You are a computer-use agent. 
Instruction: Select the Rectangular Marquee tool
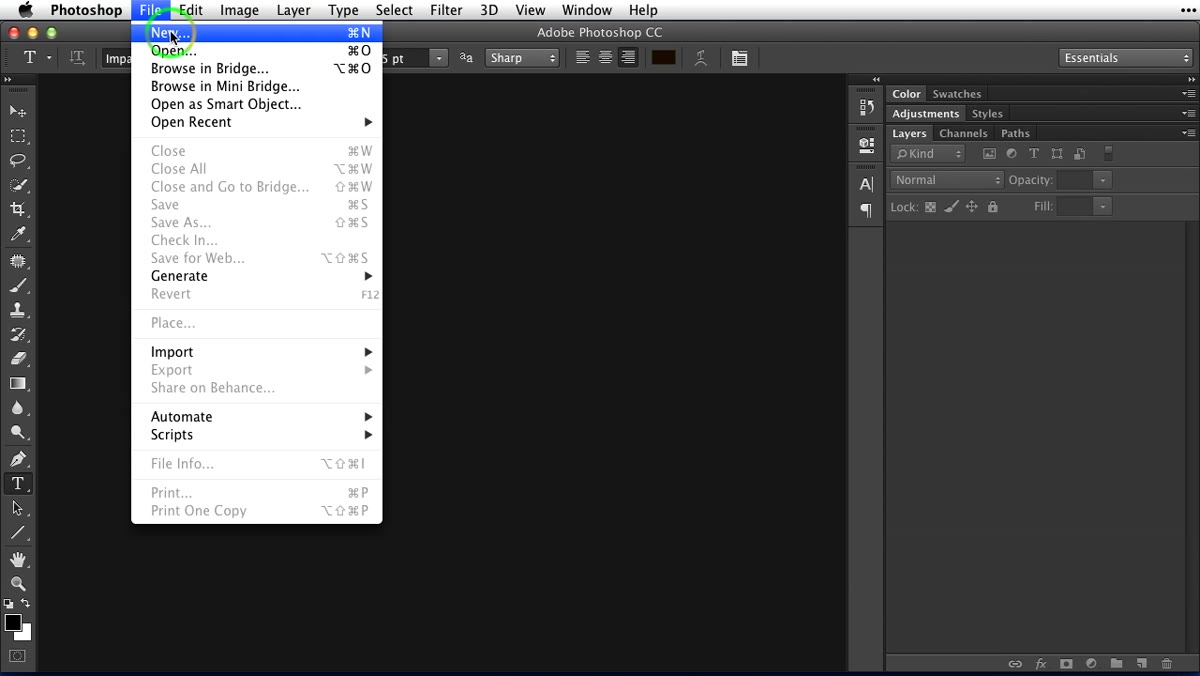click(18, 136)
